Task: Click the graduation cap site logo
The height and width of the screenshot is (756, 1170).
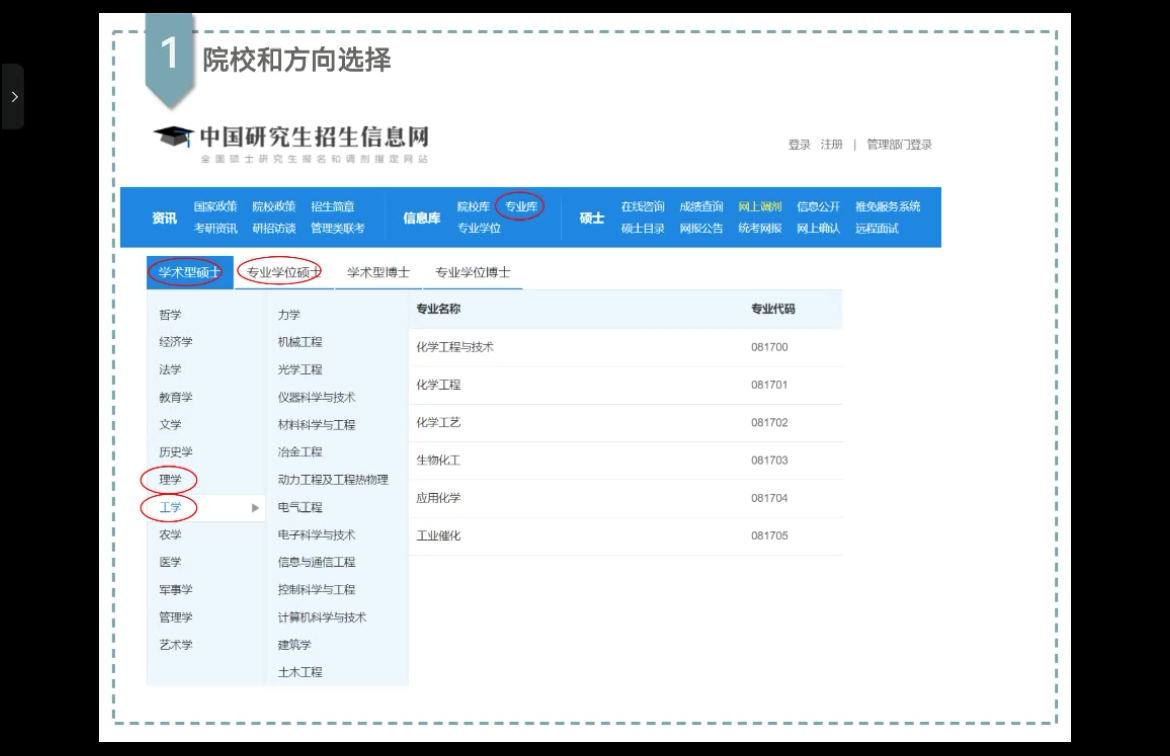Action: (x=172, y=138)
